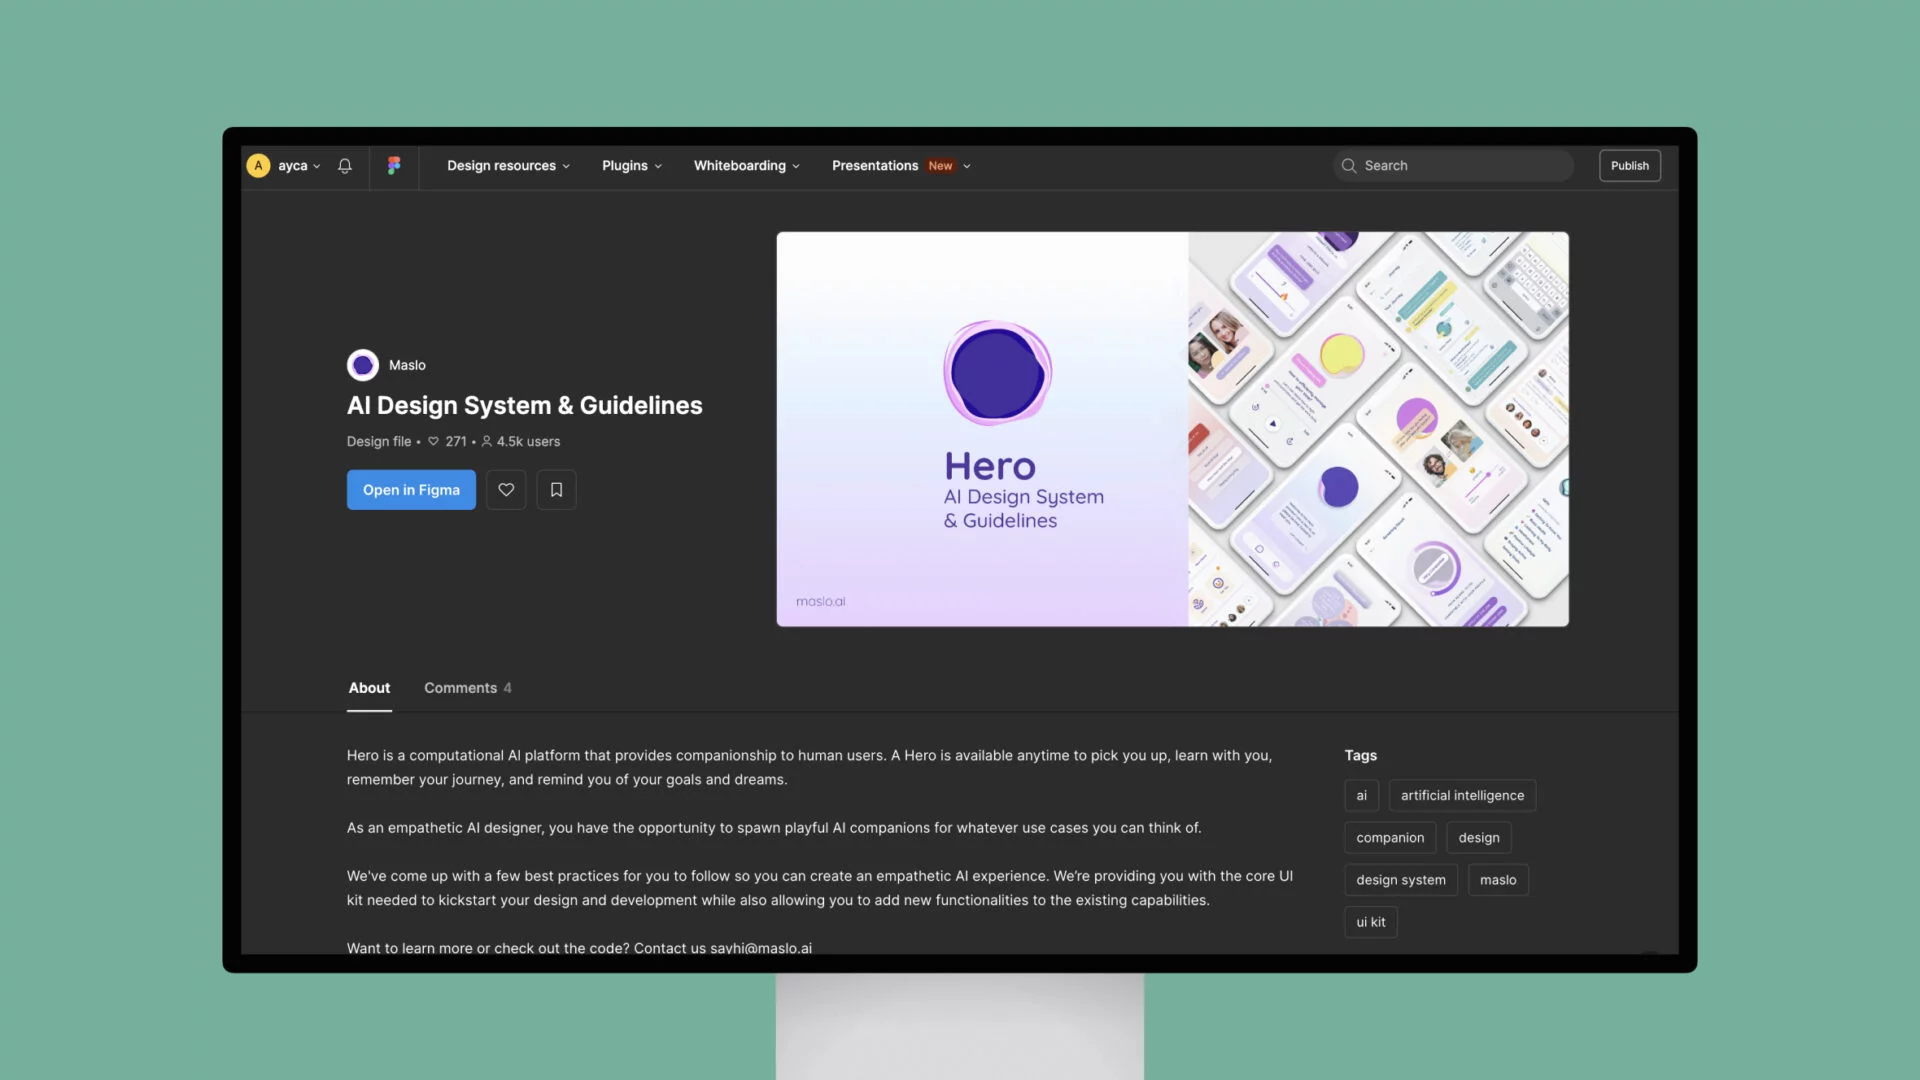Select the About tab

368,688
